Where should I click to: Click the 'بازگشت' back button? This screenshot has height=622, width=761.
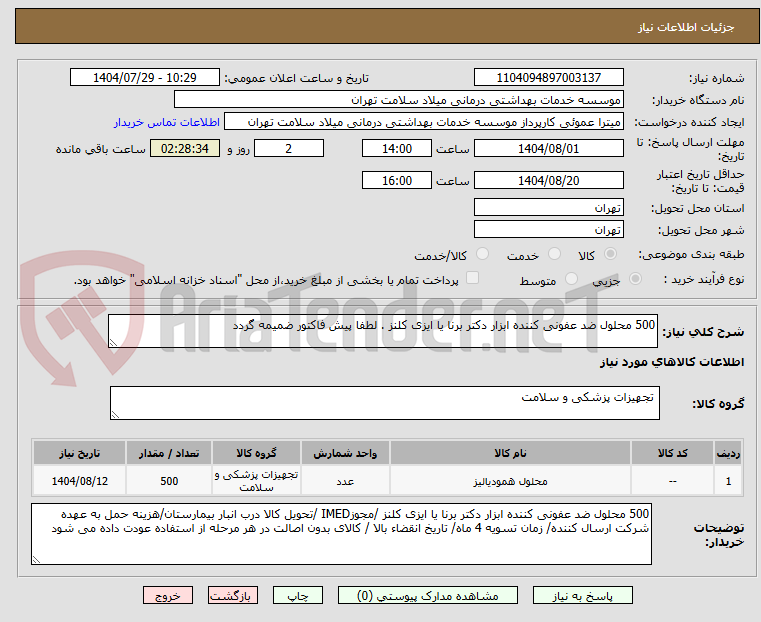232,595
